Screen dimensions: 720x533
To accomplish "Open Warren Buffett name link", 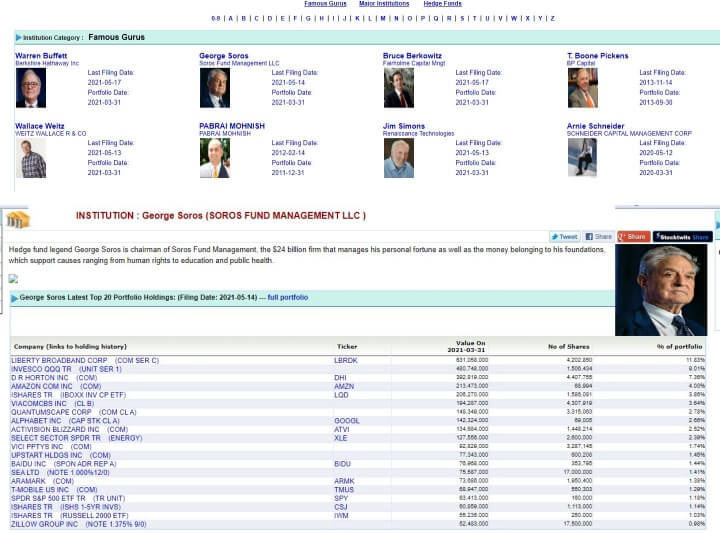I will click(41, 56).
